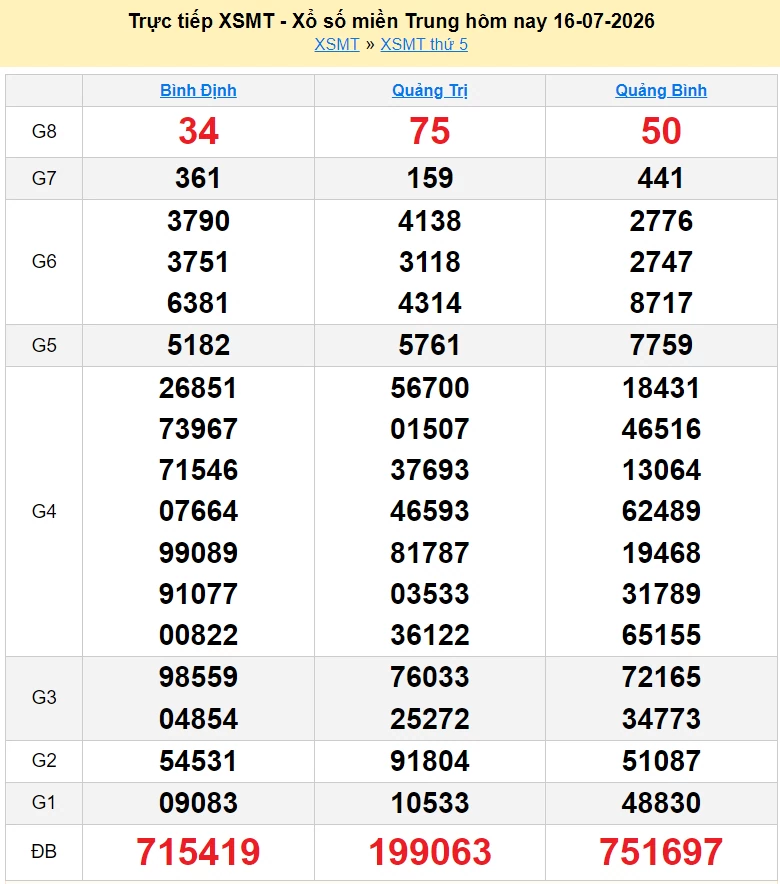The width and height of the screenshot is (780, 884).
Task: Select G4 result 36122
Action: pyautogui.click(x=429, y=635)
